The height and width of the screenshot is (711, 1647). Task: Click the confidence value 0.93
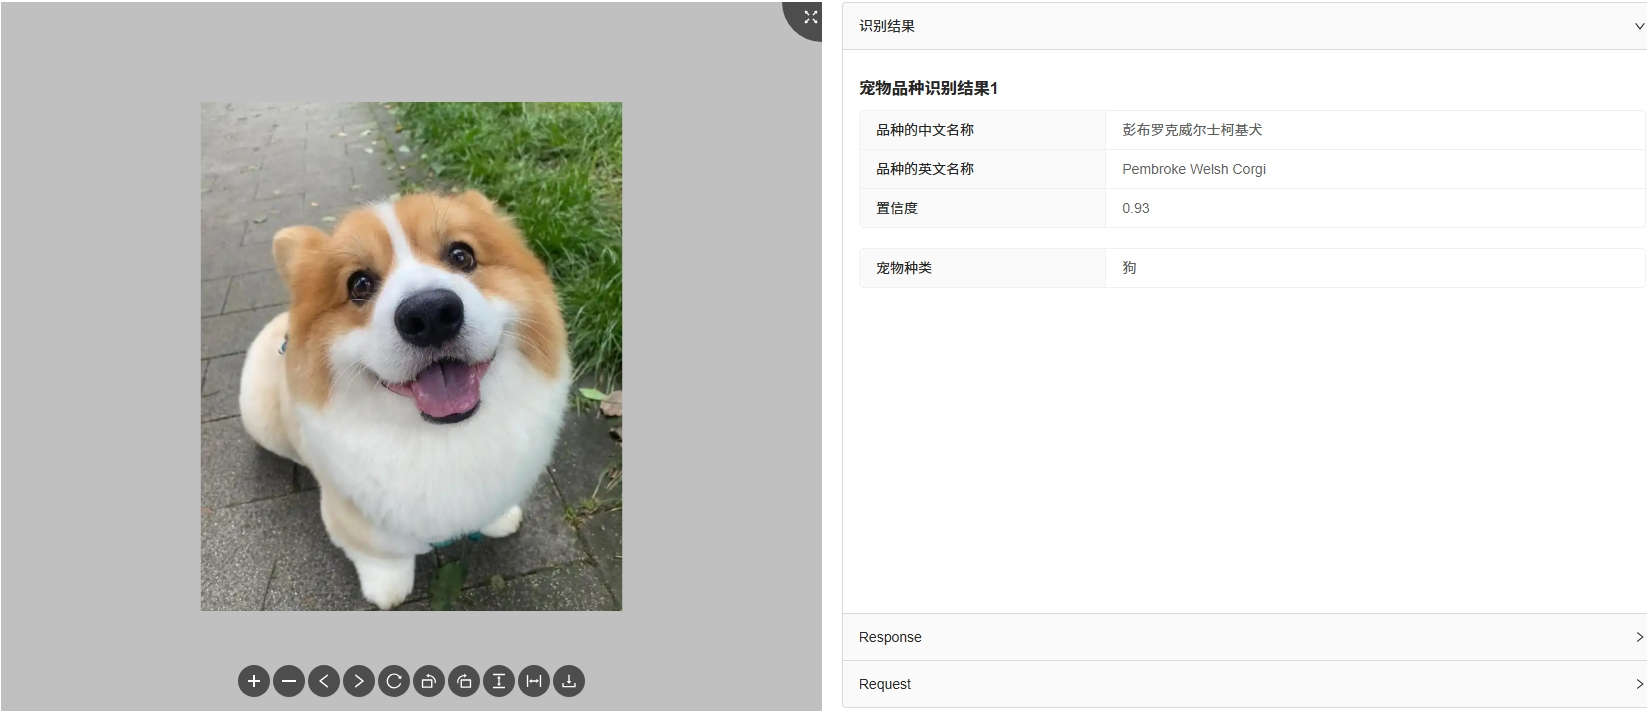click(x=1136, y=208)
